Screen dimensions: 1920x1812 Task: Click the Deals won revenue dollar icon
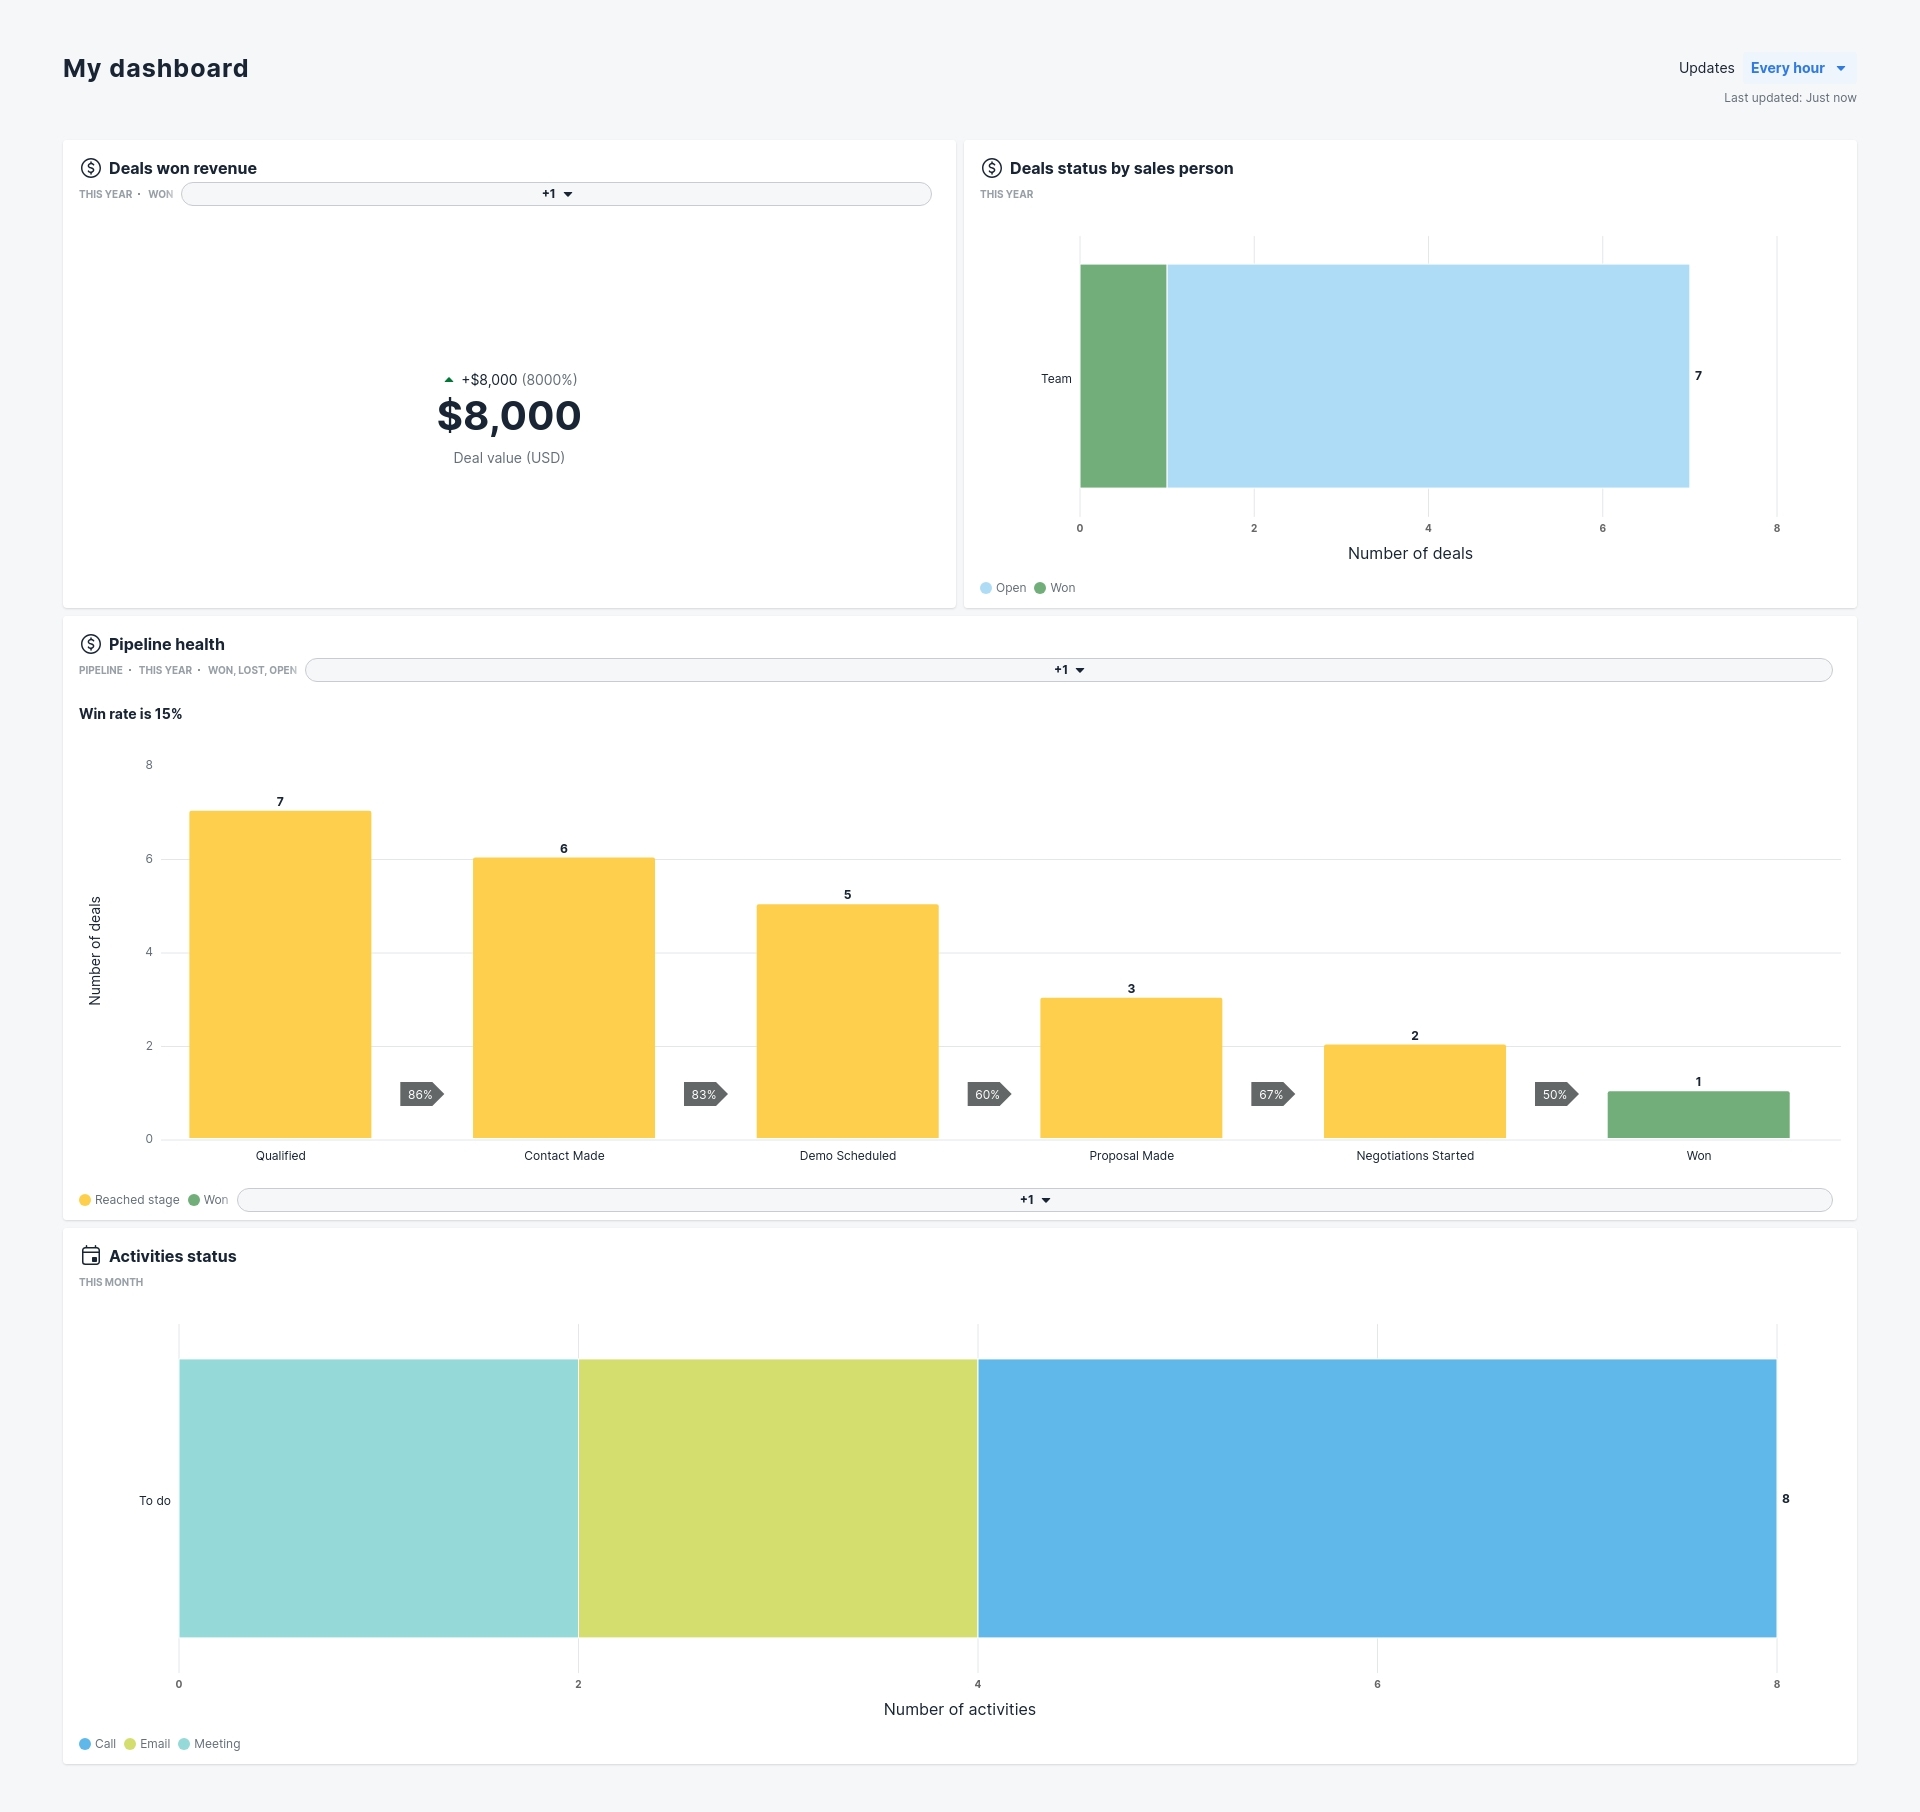(x=91, y=168)
